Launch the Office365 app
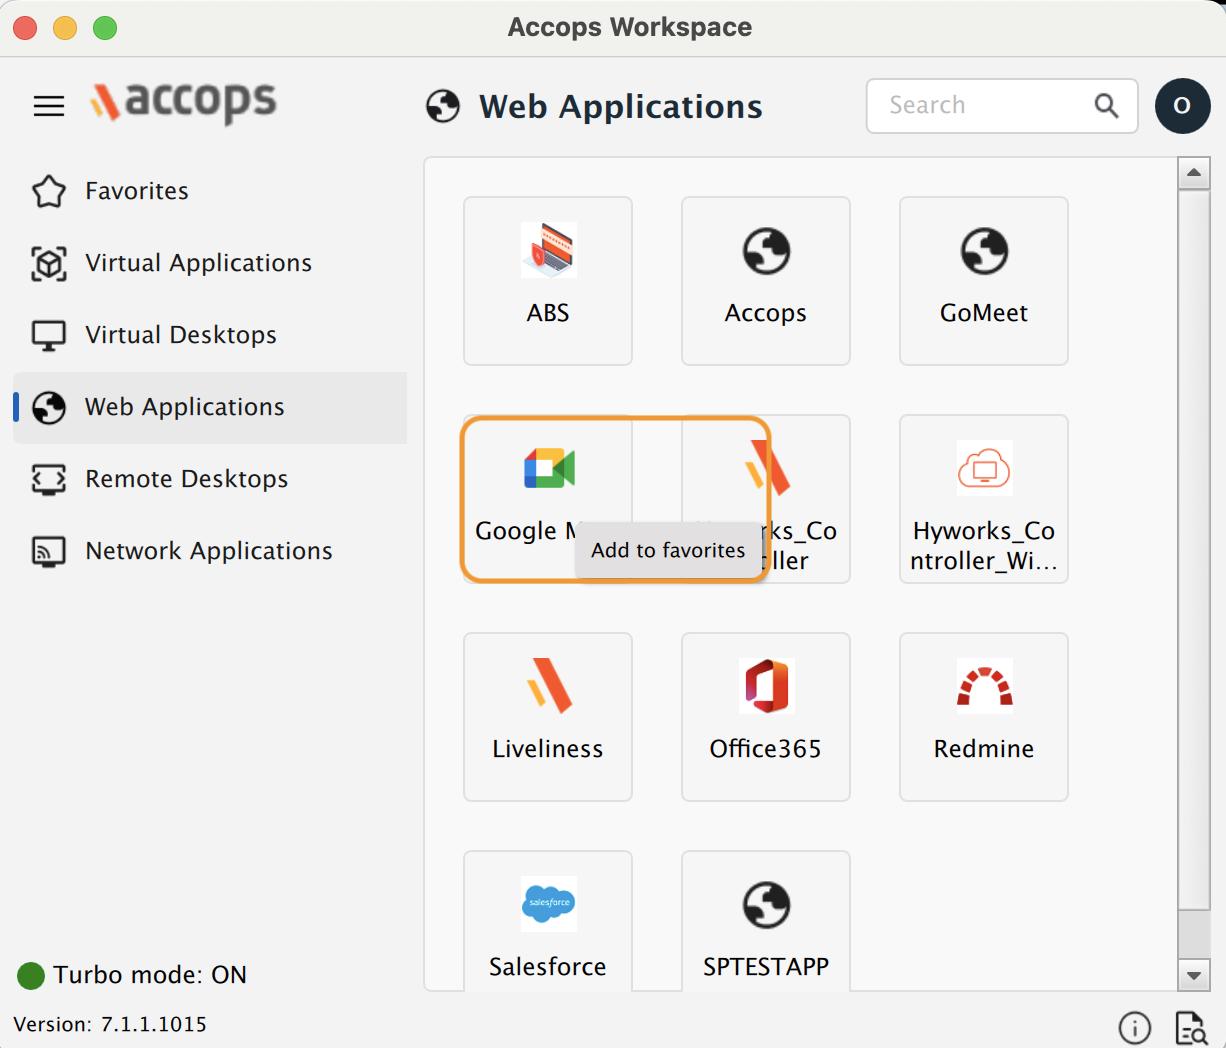The height and width of the screenshot is (1048, 1226). [x=766, y=716]
